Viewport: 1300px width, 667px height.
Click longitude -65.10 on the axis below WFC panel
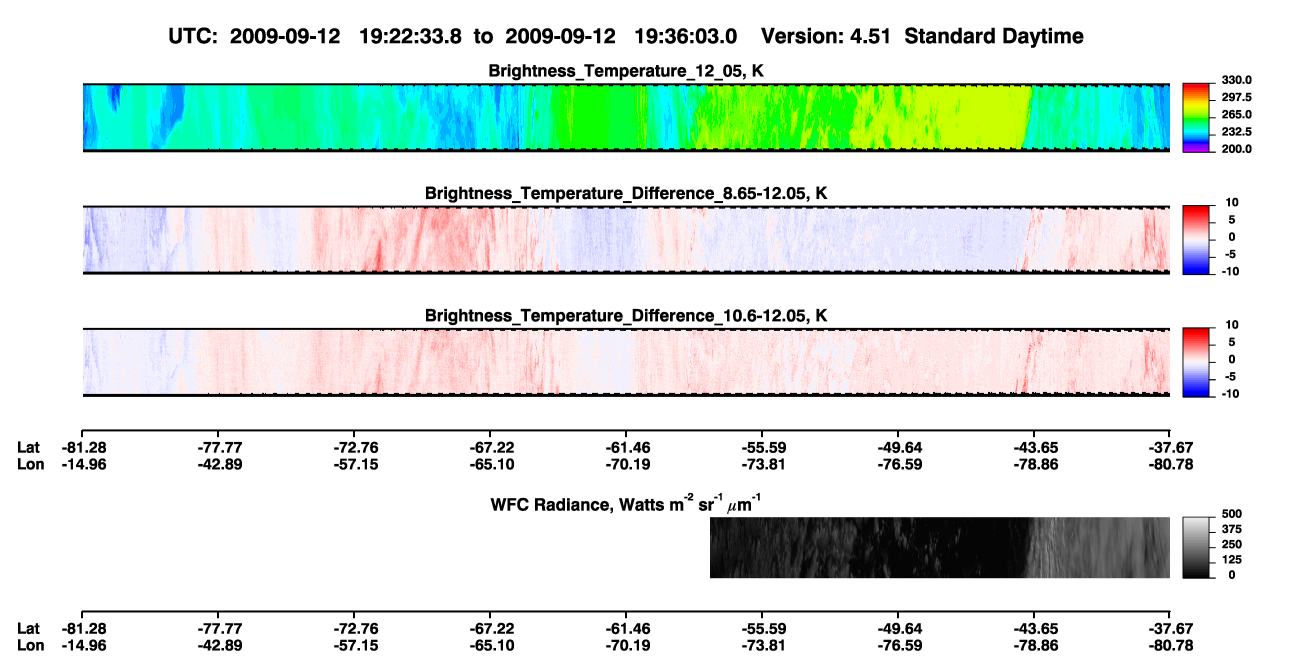(x=490, y=644)
